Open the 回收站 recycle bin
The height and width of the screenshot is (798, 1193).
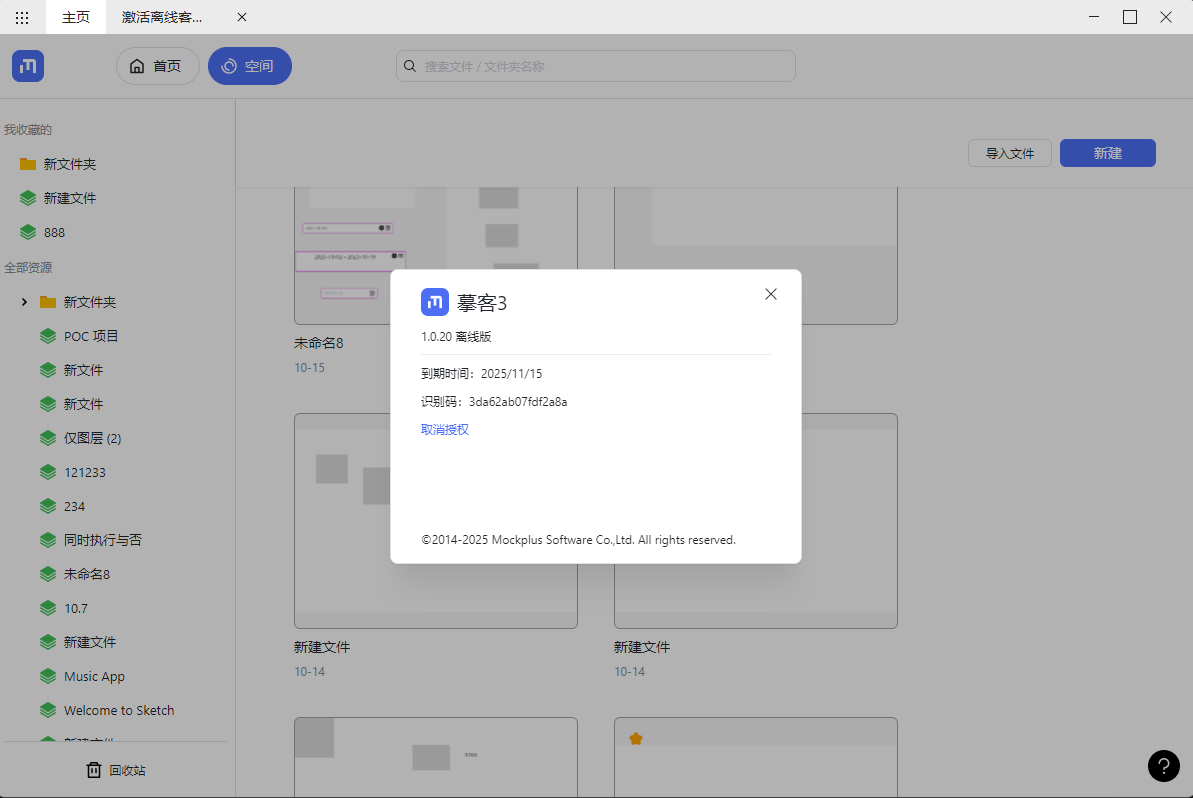click(x=116, y=770)
